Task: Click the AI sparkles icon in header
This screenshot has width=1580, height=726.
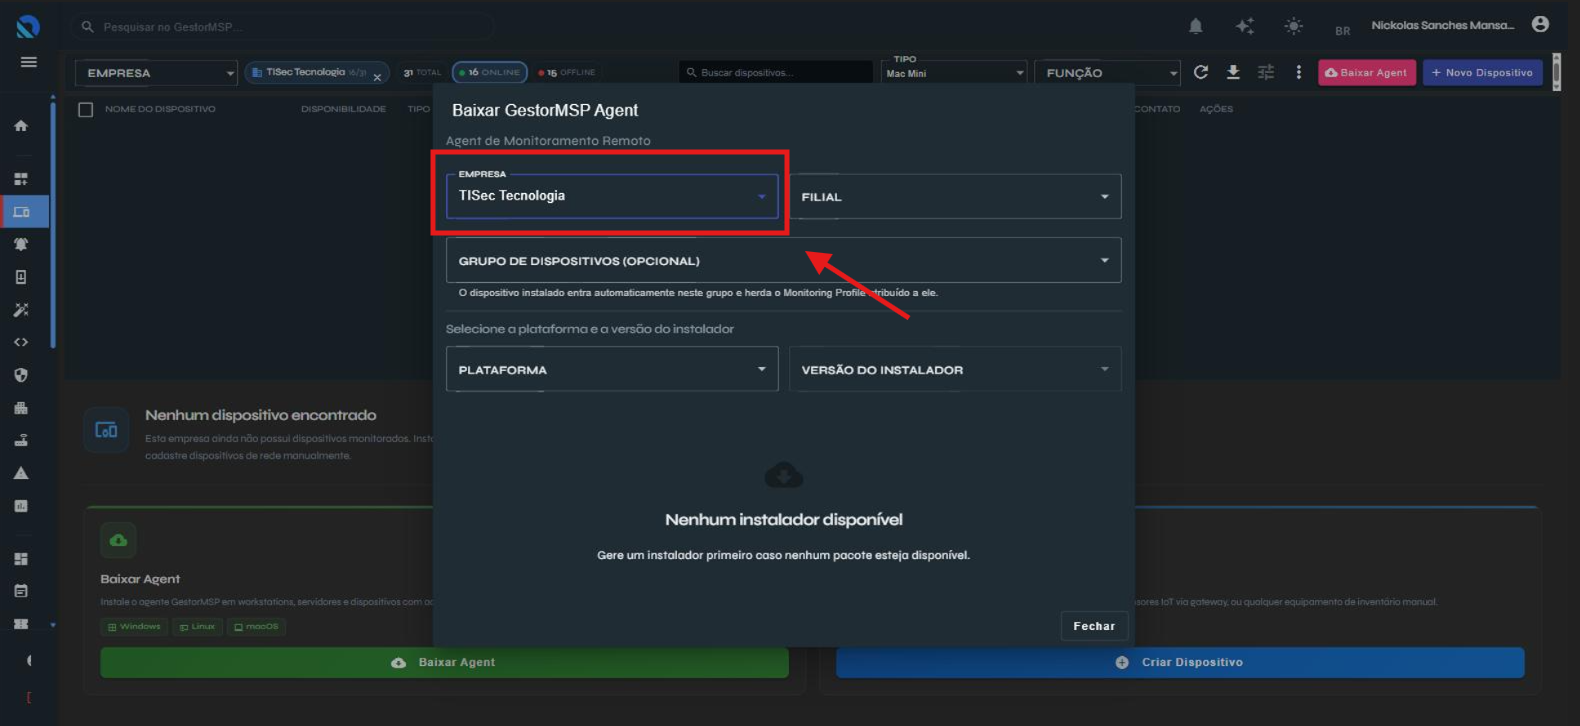Action: point(1245,26)
